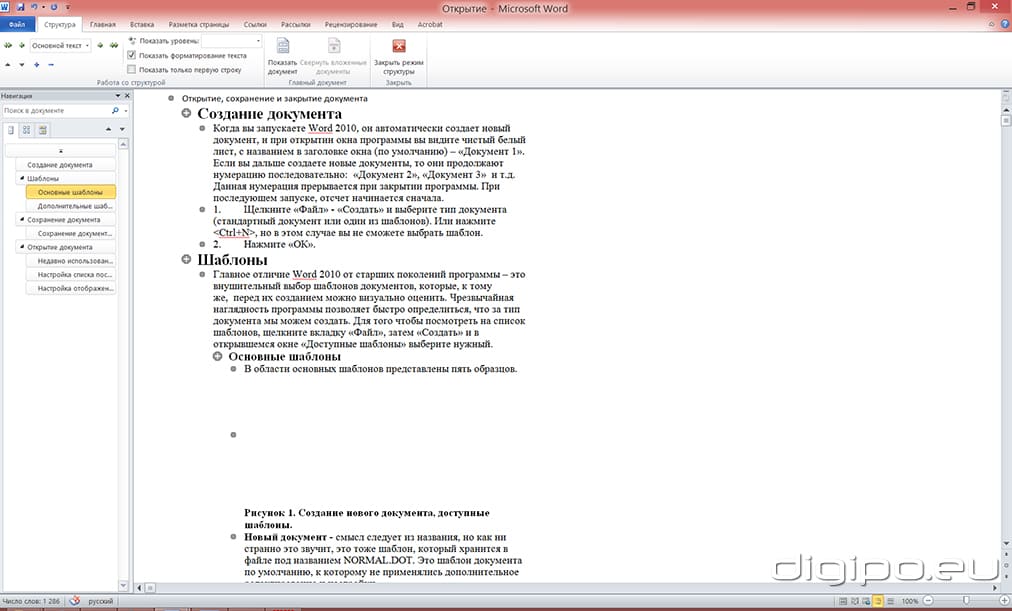
Task: Uncheck Показать форматирование текста
Action: [131, 55]
